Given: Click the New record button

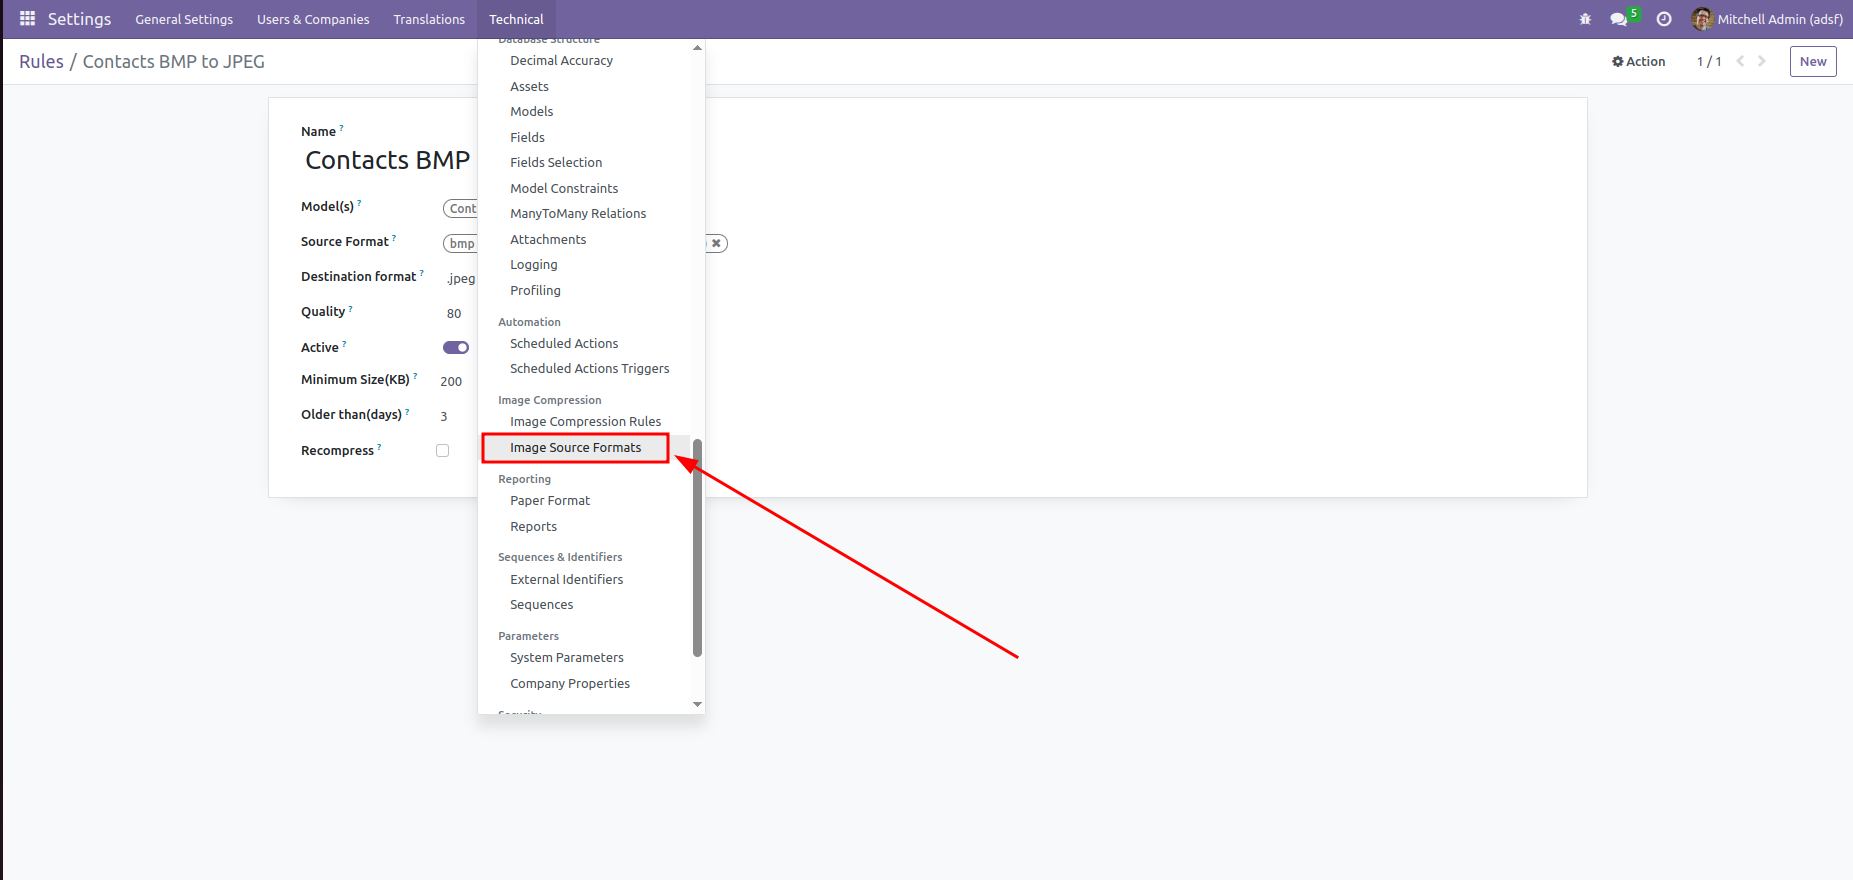Looking at the screenshot, I should pyautogui.click(x=1813, y=61).
